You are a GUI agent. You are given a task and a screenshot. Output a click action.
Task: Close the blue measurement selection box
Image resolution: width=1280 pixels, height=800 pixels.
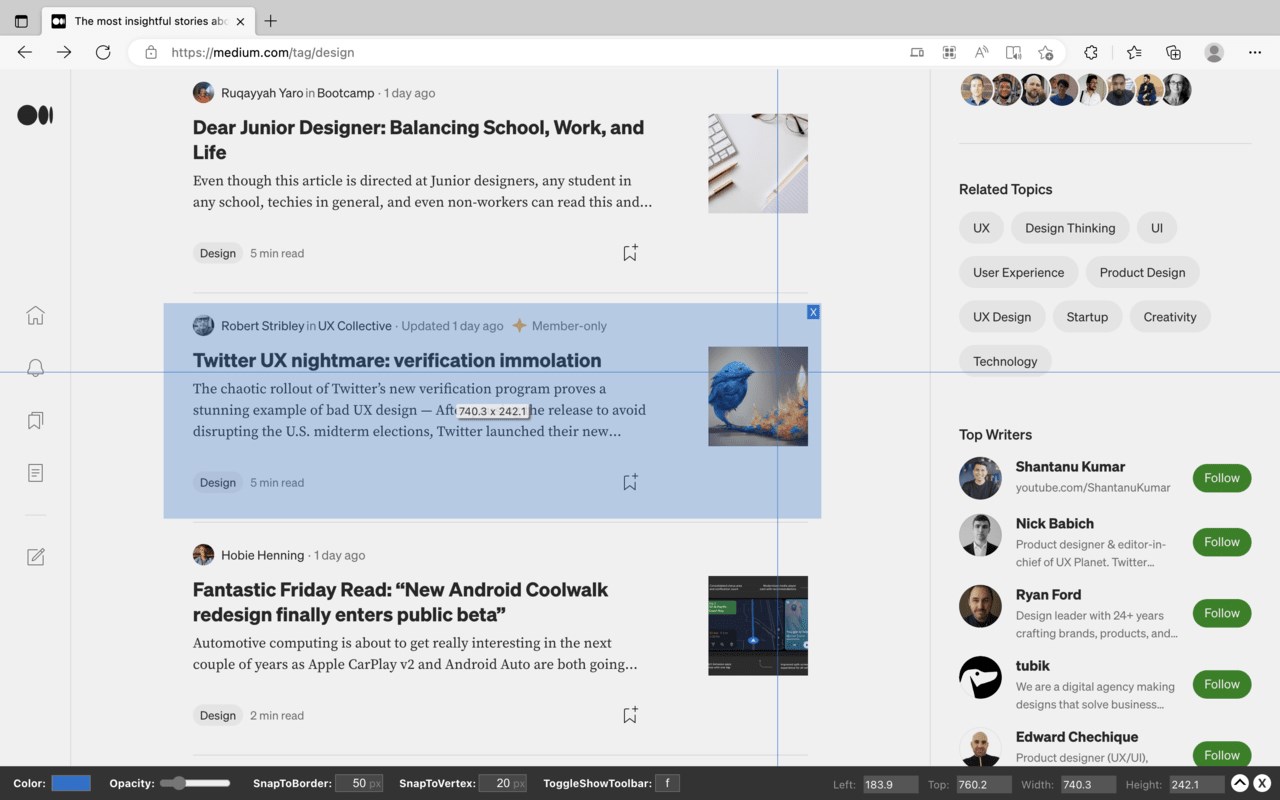(813, 312)
